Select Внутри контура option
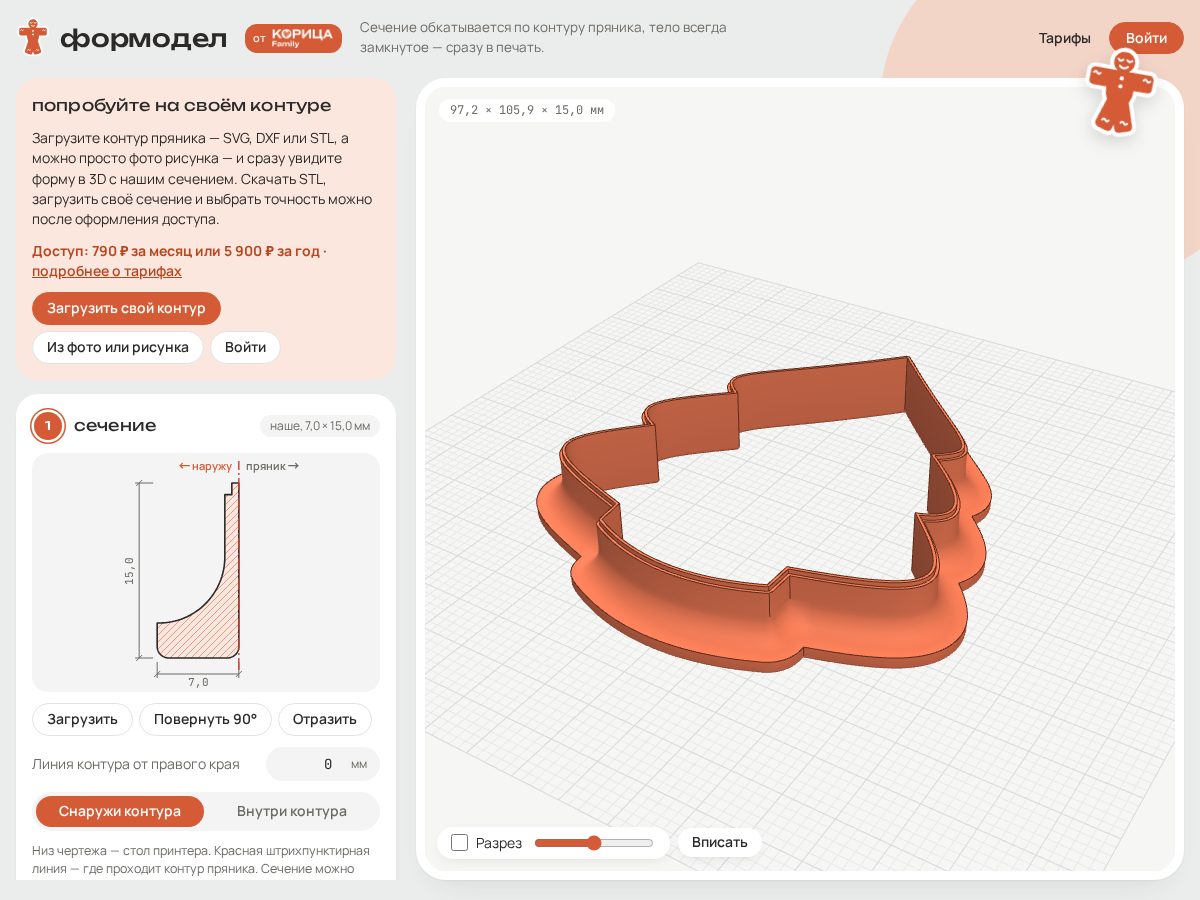 (292, 811)
